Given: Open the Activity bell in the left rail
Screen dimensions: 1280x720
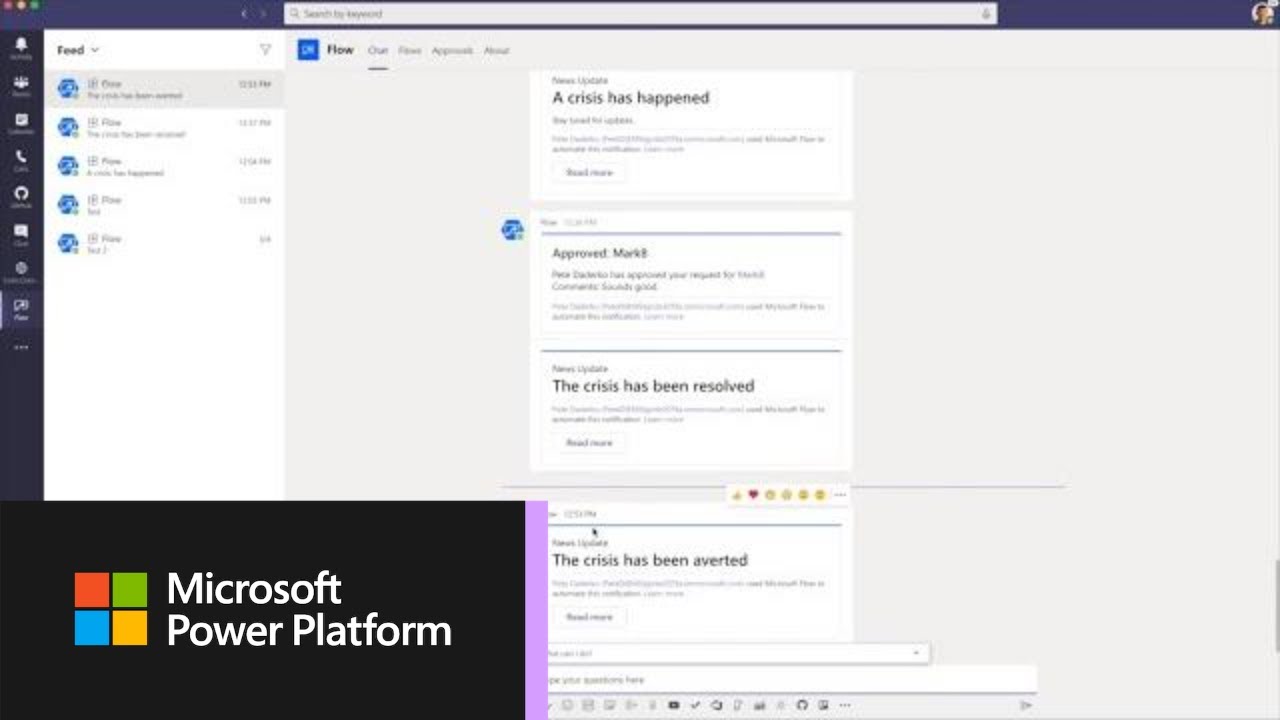Looking at the screenshot, I should (x=21, y=48).
